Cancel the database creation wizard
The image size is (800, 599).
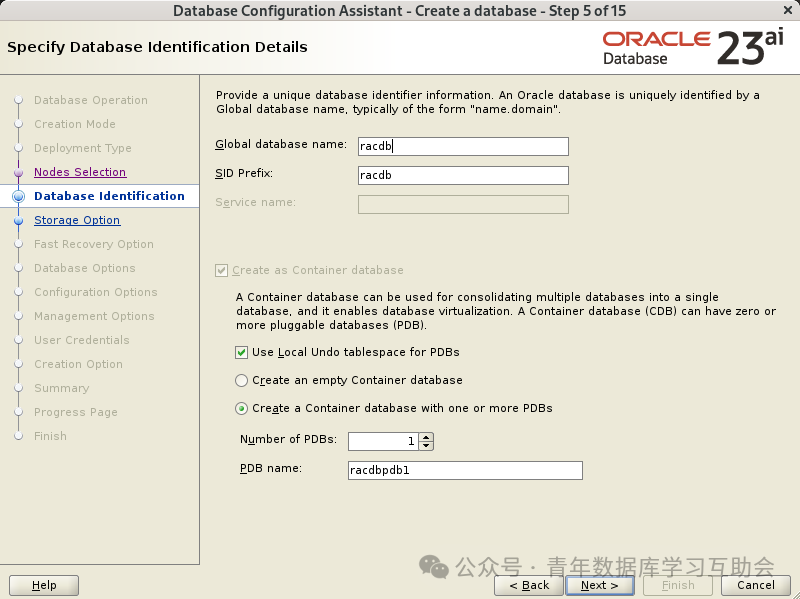coord(756,585)
